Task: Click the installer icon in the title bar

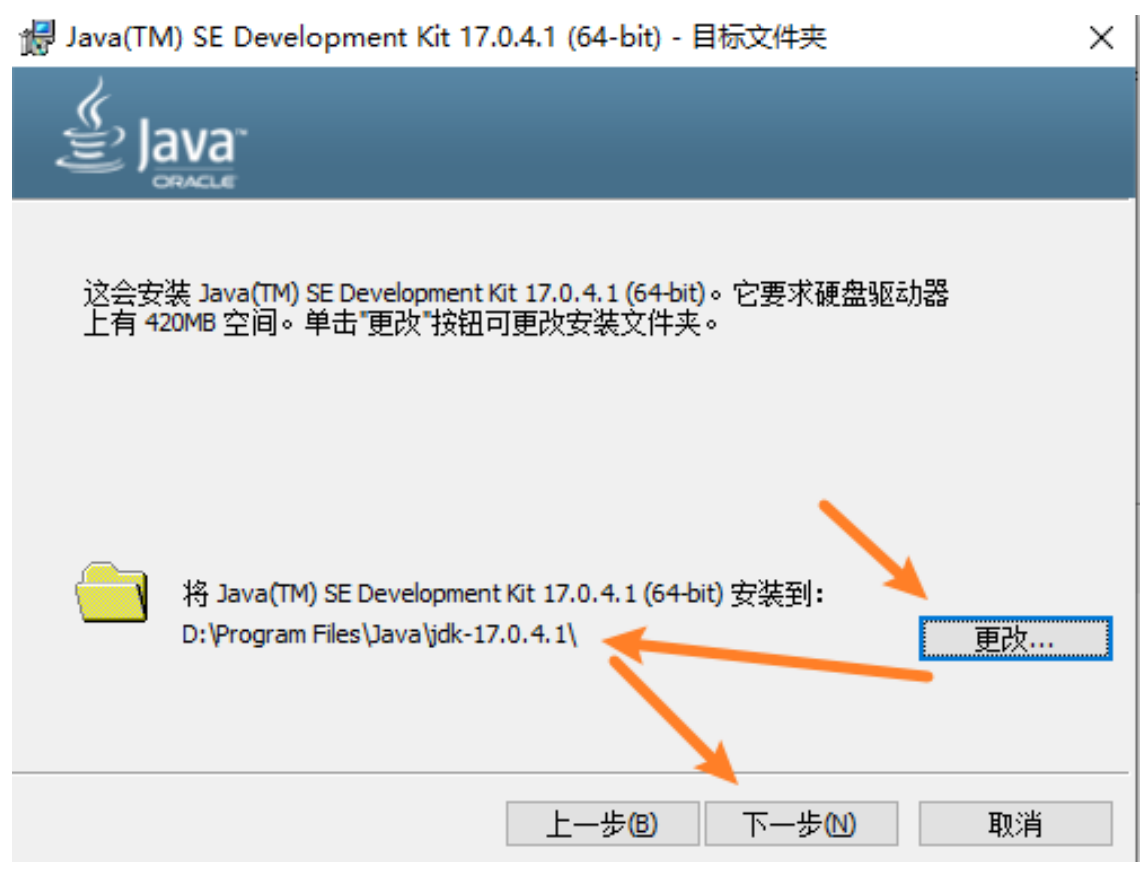Action: click(38, 38)
